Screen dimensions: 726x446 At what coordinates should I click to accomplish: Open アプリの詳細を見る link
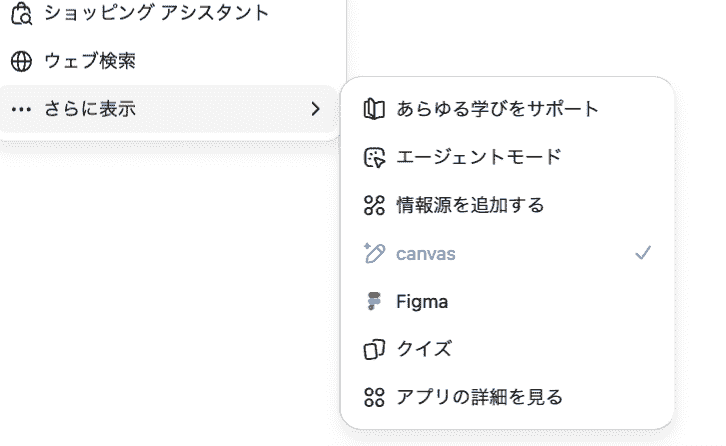pyautogui.click(x=479, y=398)
